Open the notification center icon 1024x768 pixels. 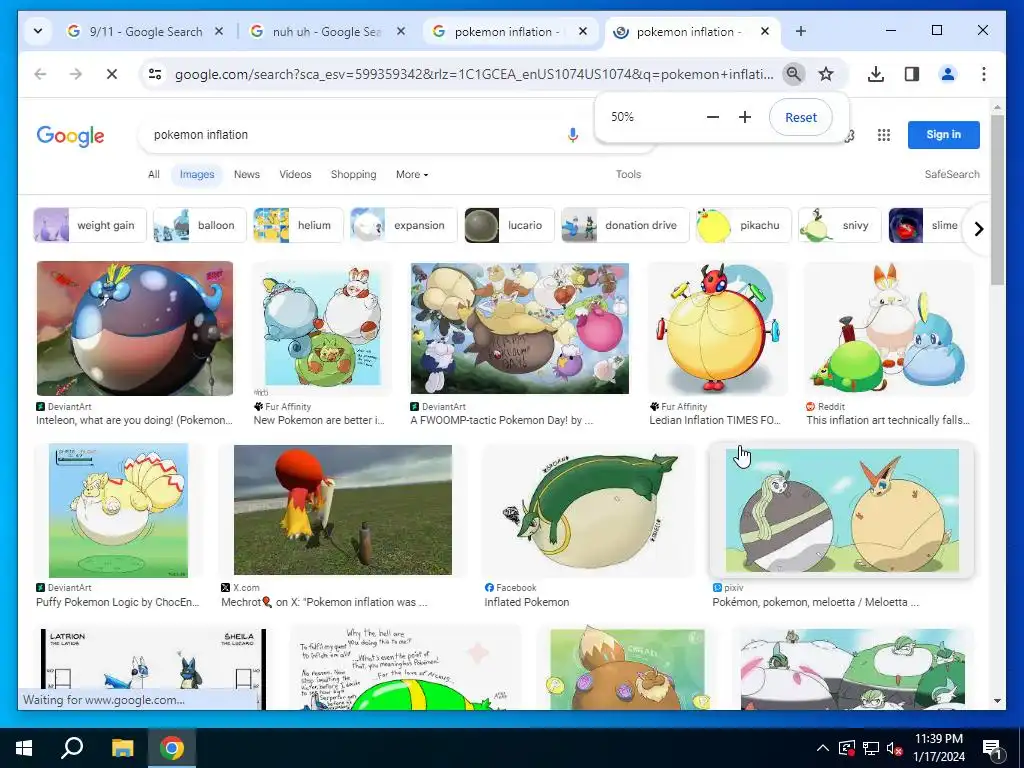pos(992,749)
